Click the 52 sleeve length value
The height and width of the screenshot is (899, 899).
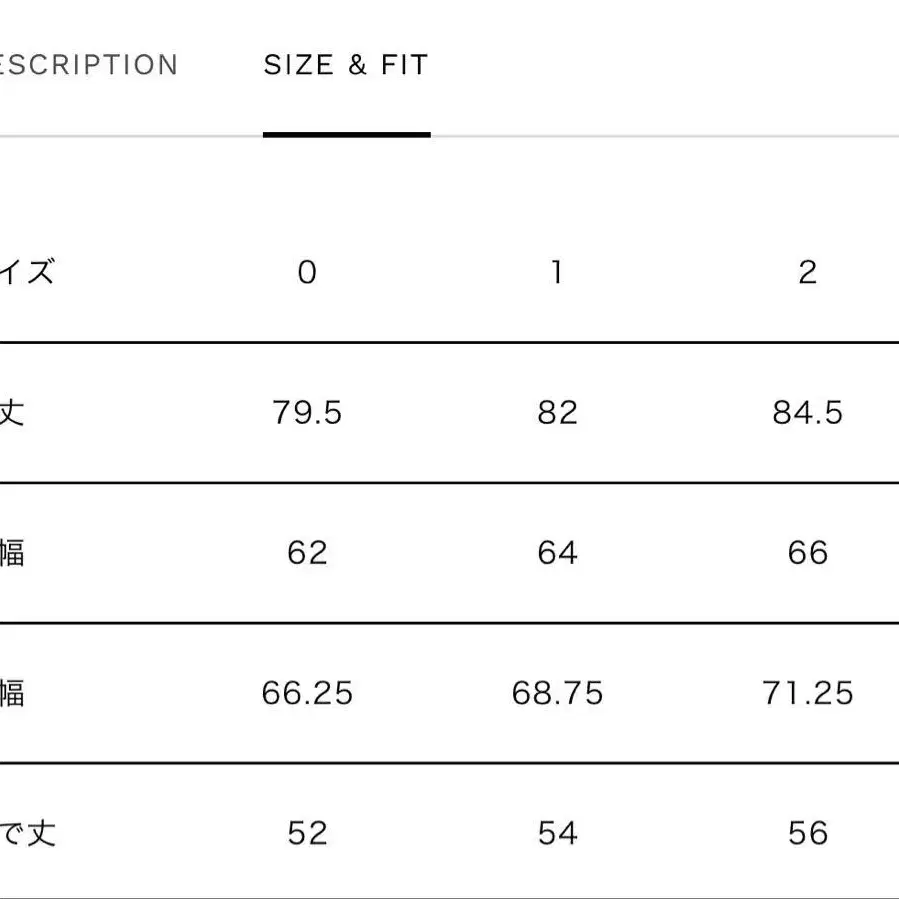coord(307,833)
